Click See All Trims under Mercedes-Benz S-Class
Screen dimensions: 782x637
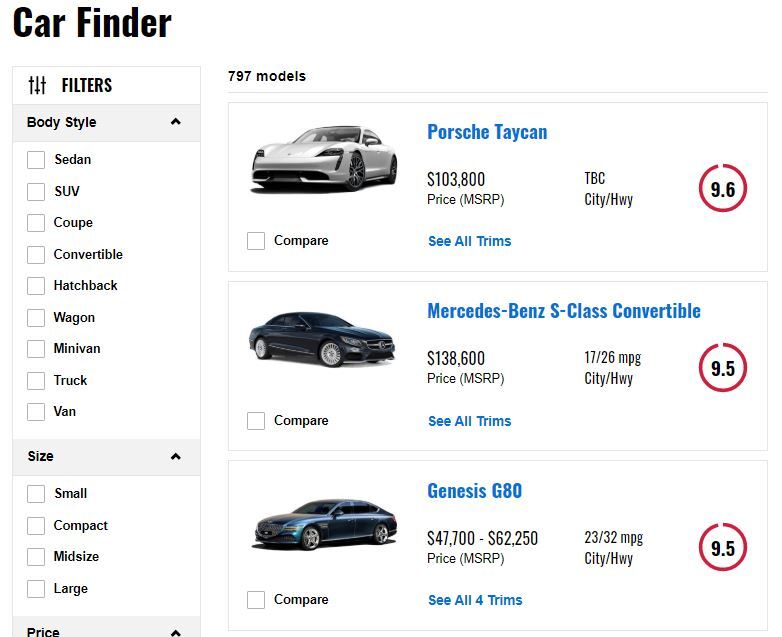(x=469, y=421)
